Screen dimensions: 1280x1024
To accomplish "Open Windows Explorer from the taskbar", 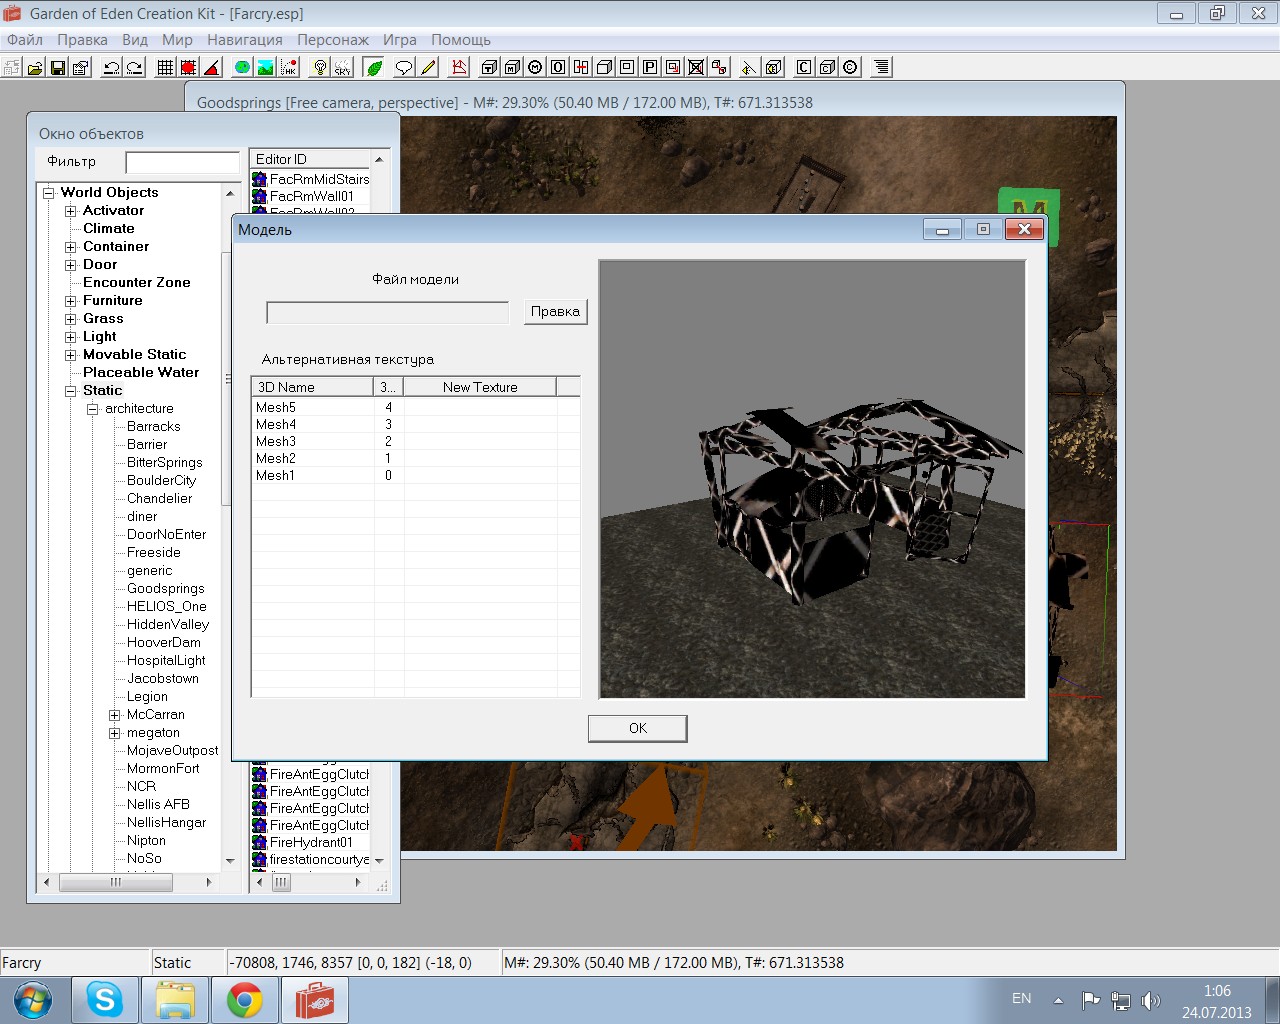I will tap(175, 1000).
